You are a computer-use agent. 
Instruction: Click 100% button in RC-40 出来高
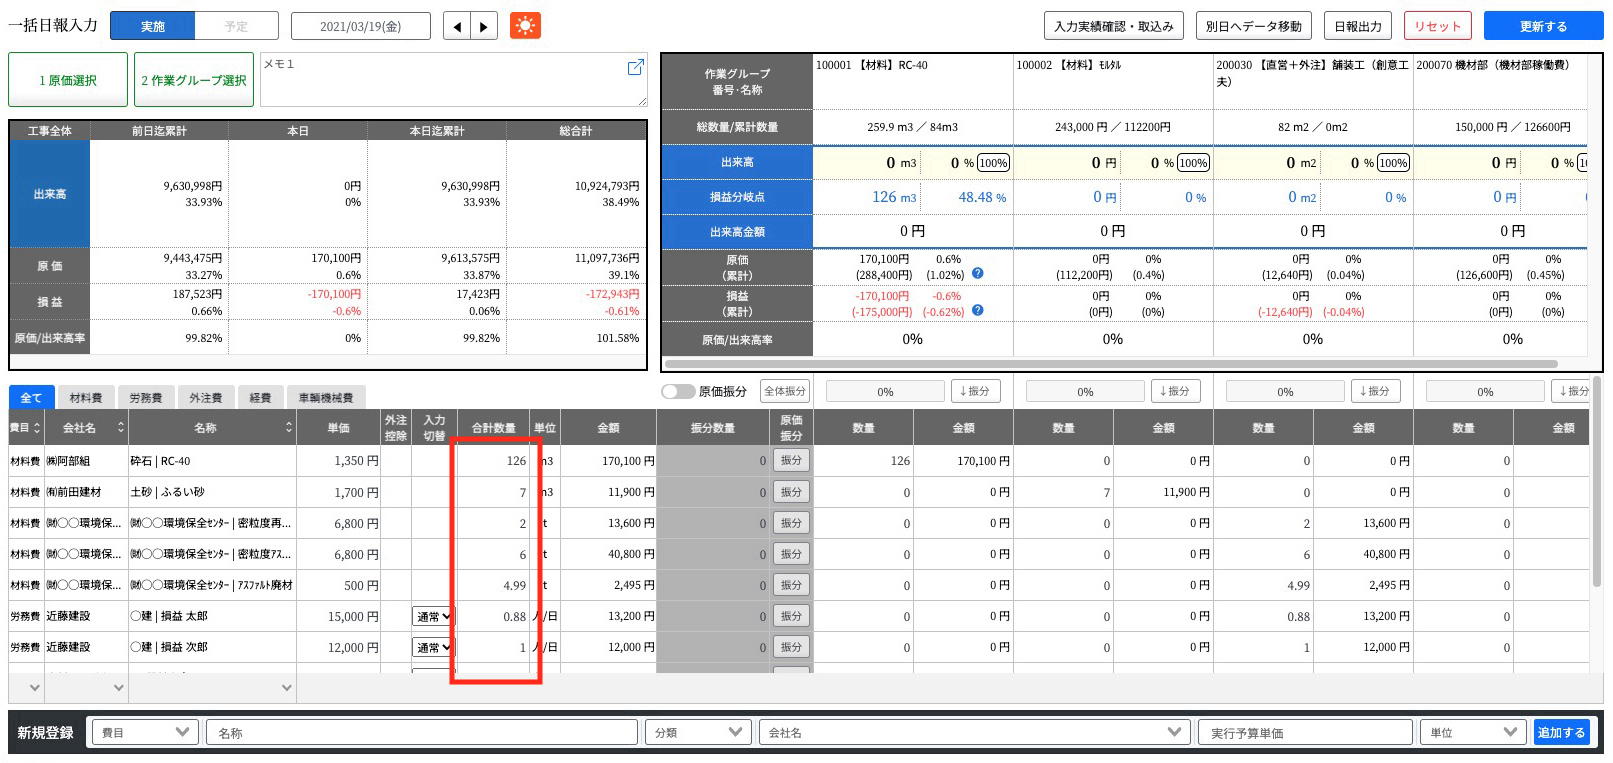click(x=993, y=163)
